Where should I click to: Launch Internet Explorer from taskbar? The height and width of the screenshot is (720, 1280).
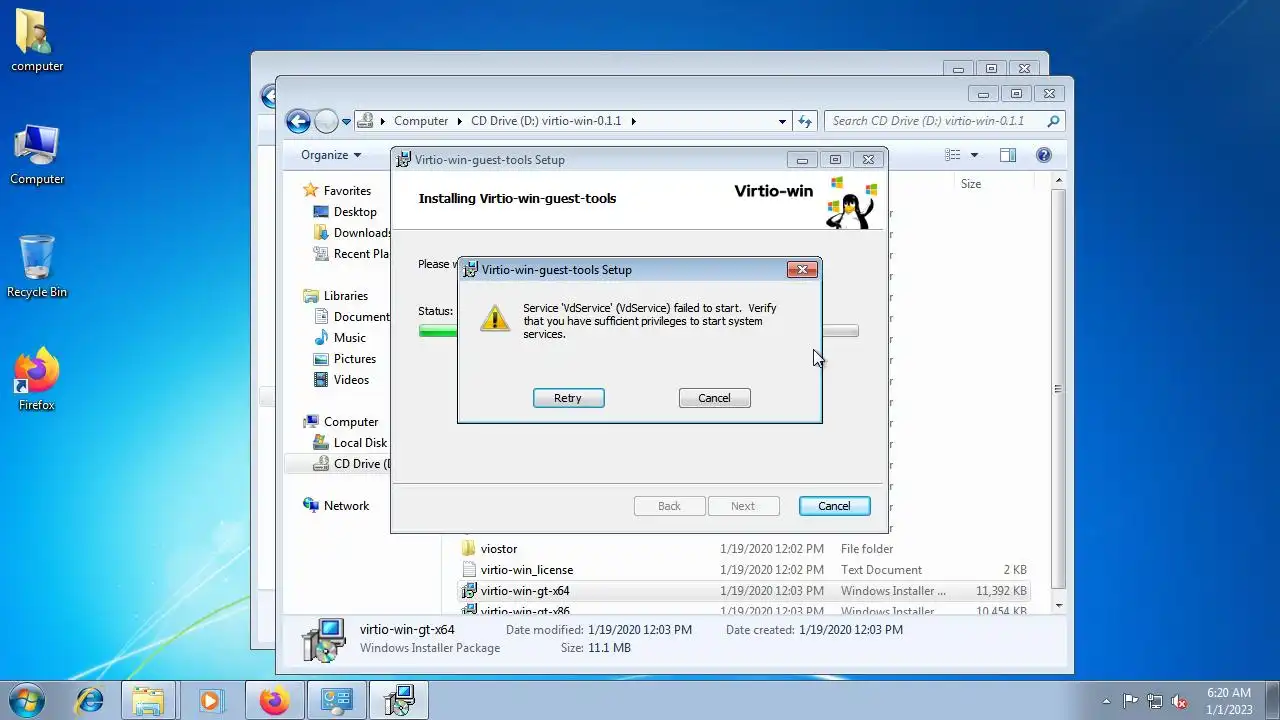(x=90, y=701)
